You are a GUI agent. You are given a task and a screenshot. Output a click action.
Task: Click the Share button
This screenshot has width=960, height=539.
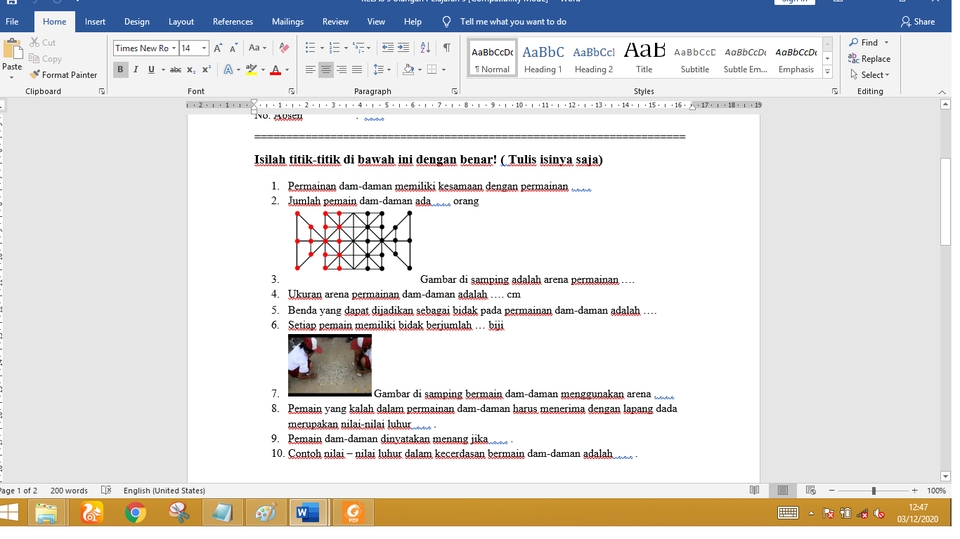[918, 21]
